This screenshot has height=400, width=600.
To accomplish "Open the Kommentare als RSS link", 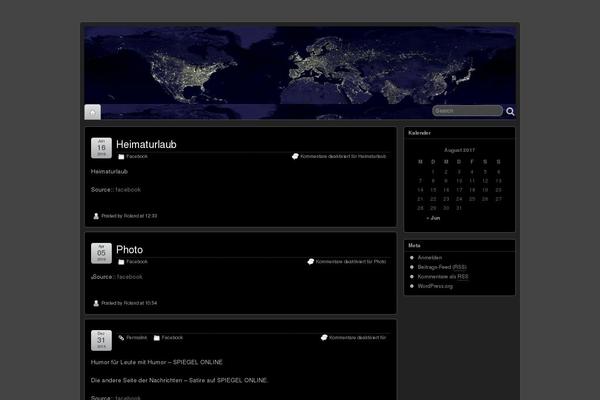I will (443, 276).
